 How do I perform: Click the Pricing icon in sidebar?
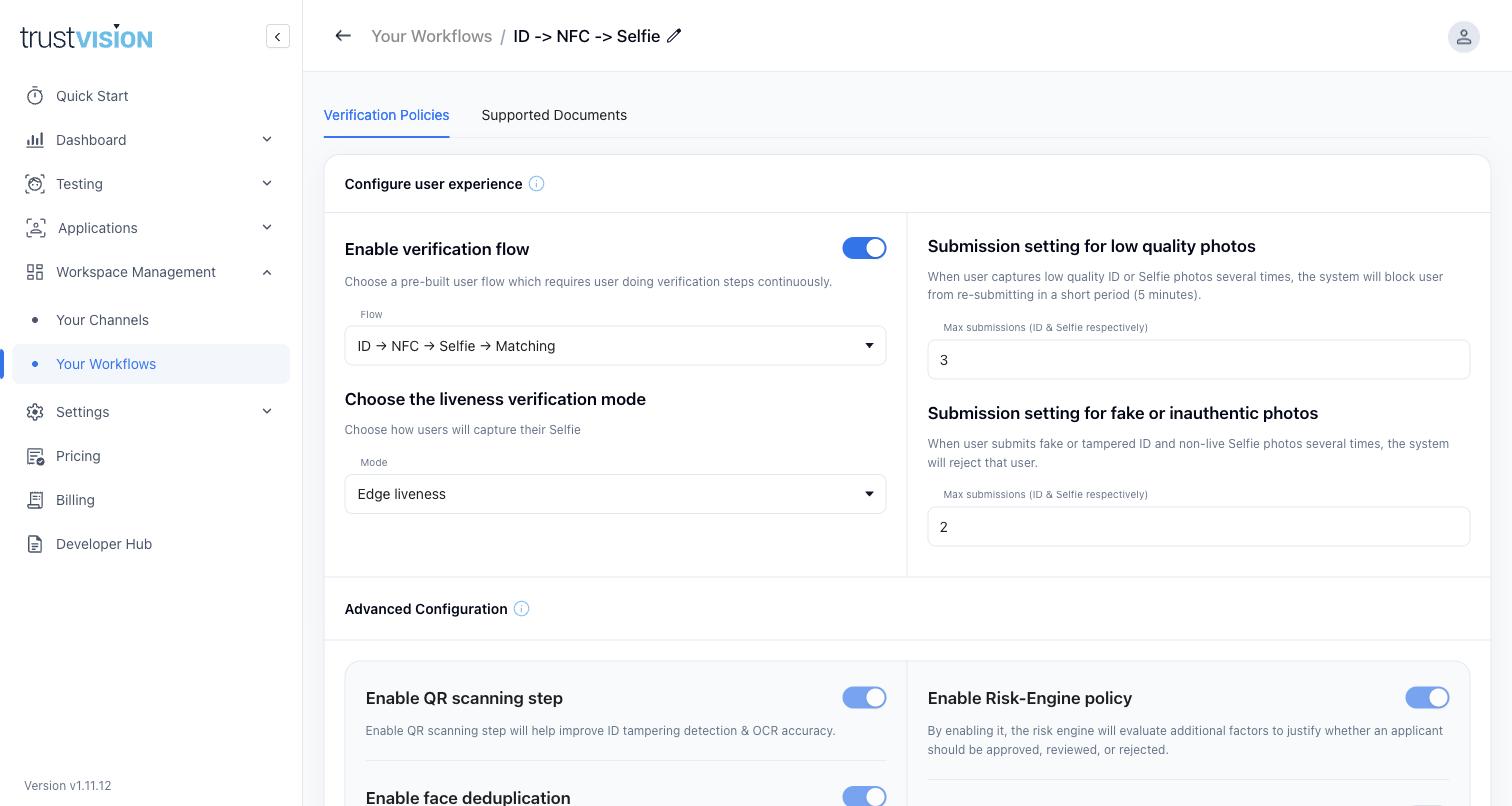(x=35, y=456)
